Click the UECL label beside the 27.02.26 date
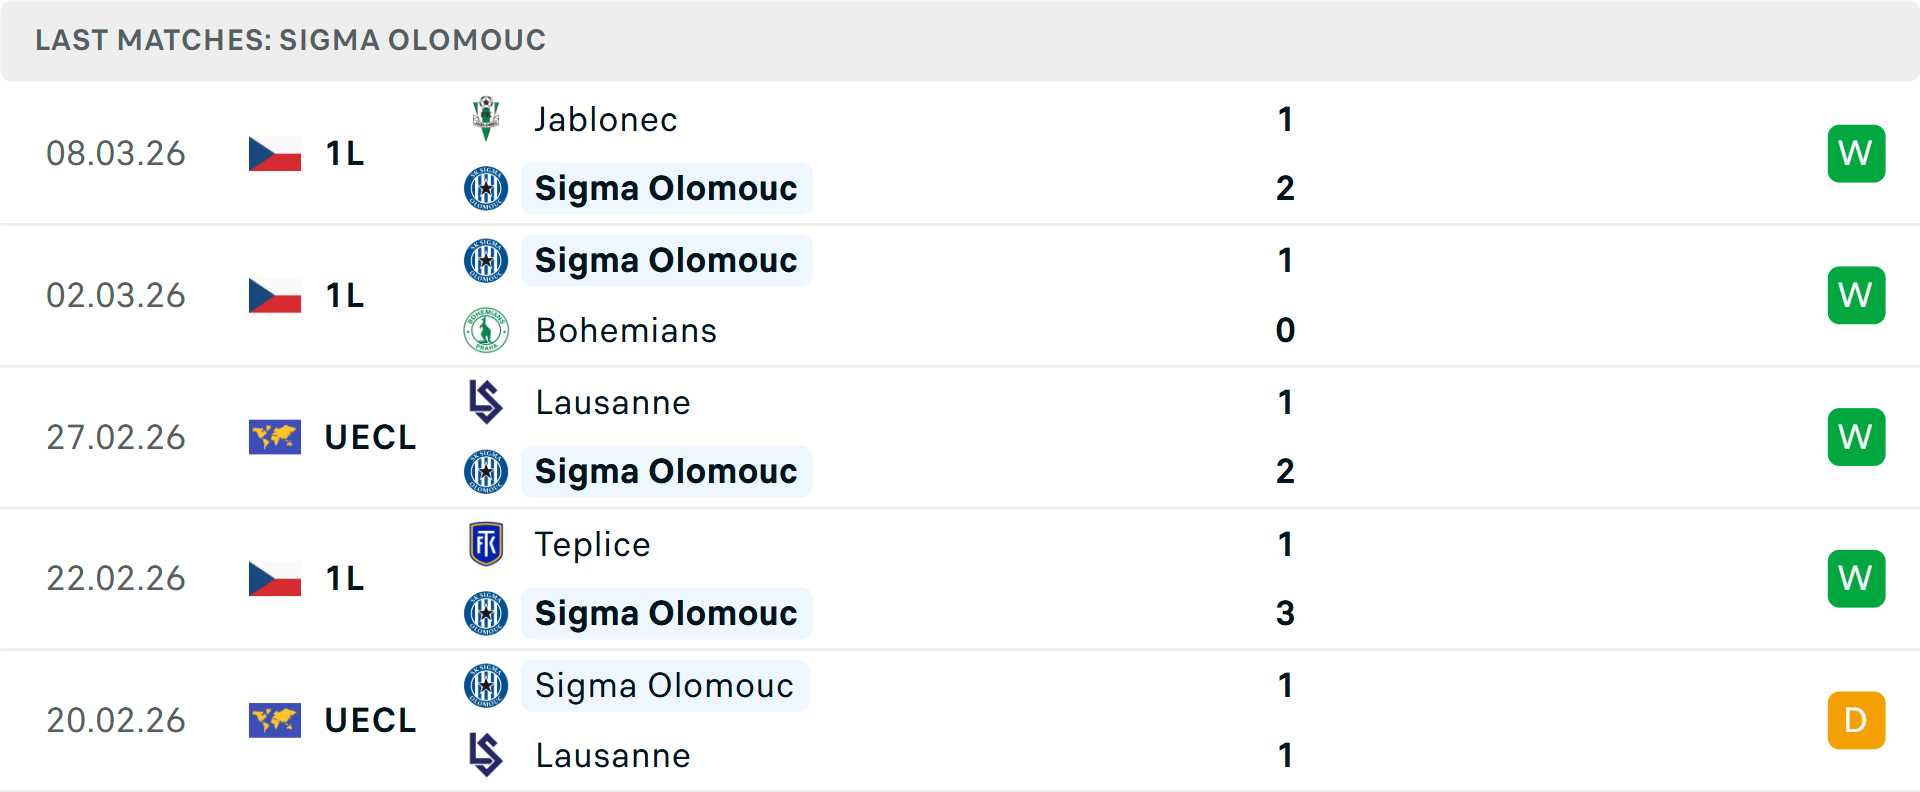The height and width of the screenshot is (792, 1920). click(370, 436)
